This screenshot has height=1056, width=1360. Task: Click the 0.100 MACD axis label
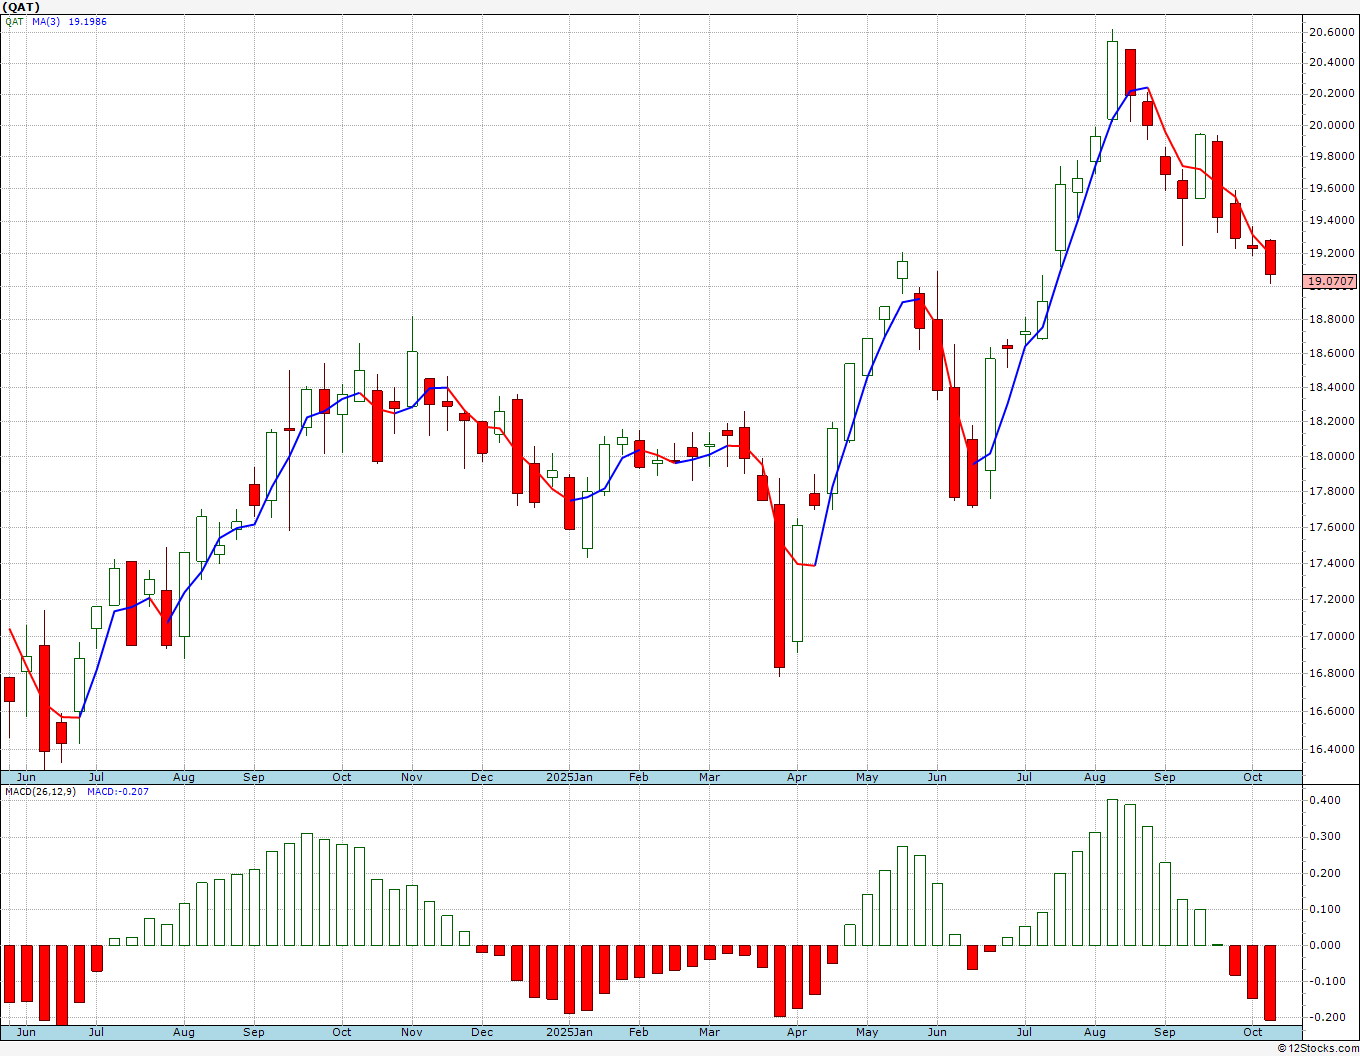[x=1325, y=909]
